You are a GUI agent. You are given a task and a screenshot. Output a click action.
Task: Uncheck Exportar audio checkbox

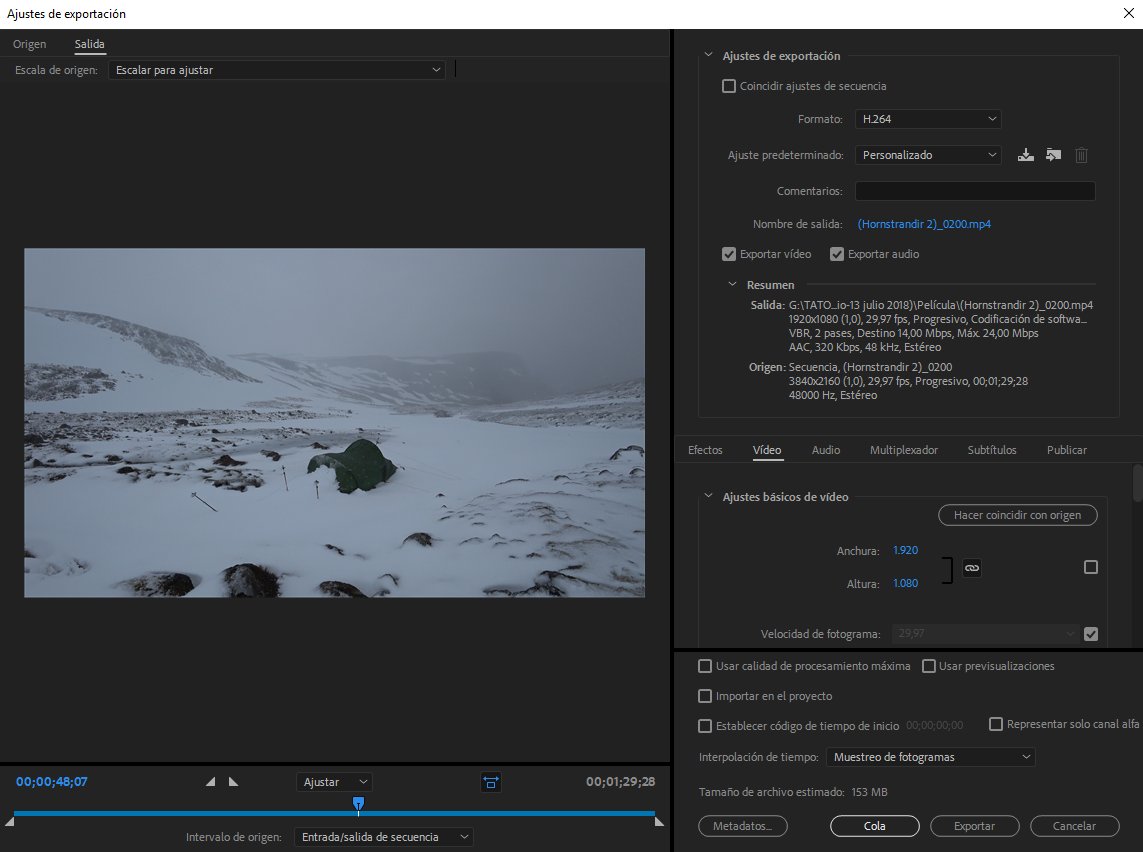coord(836,254)
